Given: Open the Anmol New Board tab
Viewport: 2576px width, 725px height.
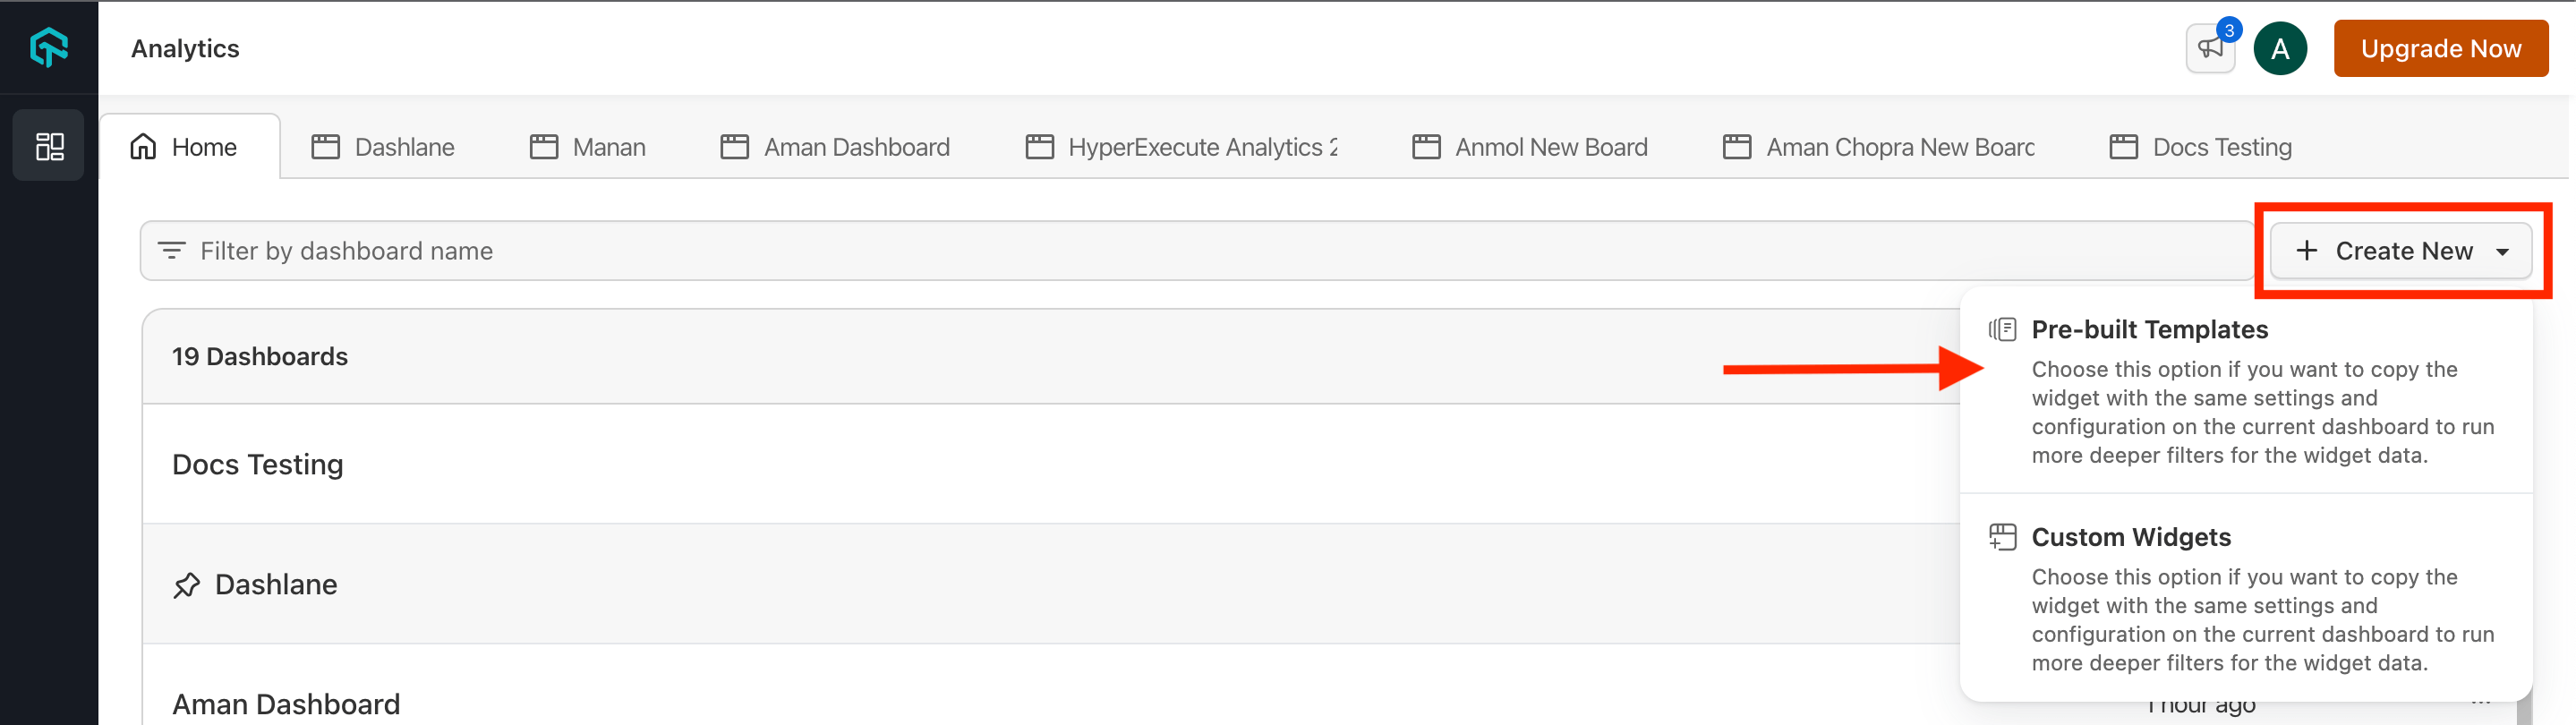Looking at the screenshot, I should click(x=1530, y=147).
